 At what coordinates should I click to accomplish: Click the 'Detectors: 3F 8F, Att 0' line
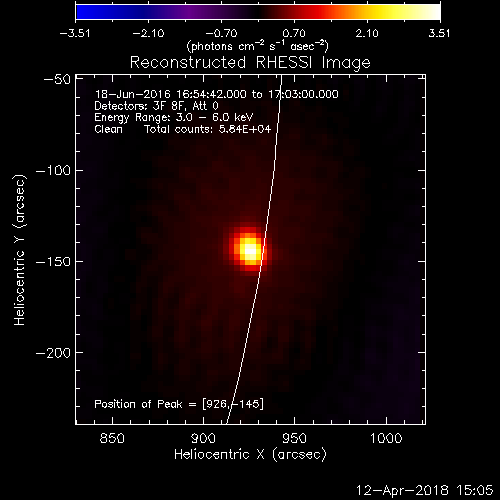[x=156, y=106]
